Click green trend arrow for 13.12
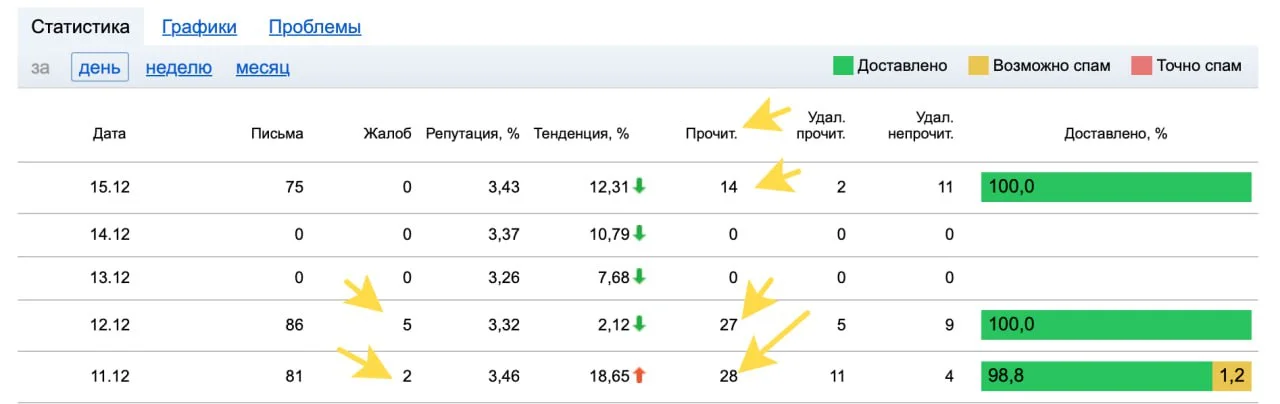The image size is (1280, 404). point(640,278)
